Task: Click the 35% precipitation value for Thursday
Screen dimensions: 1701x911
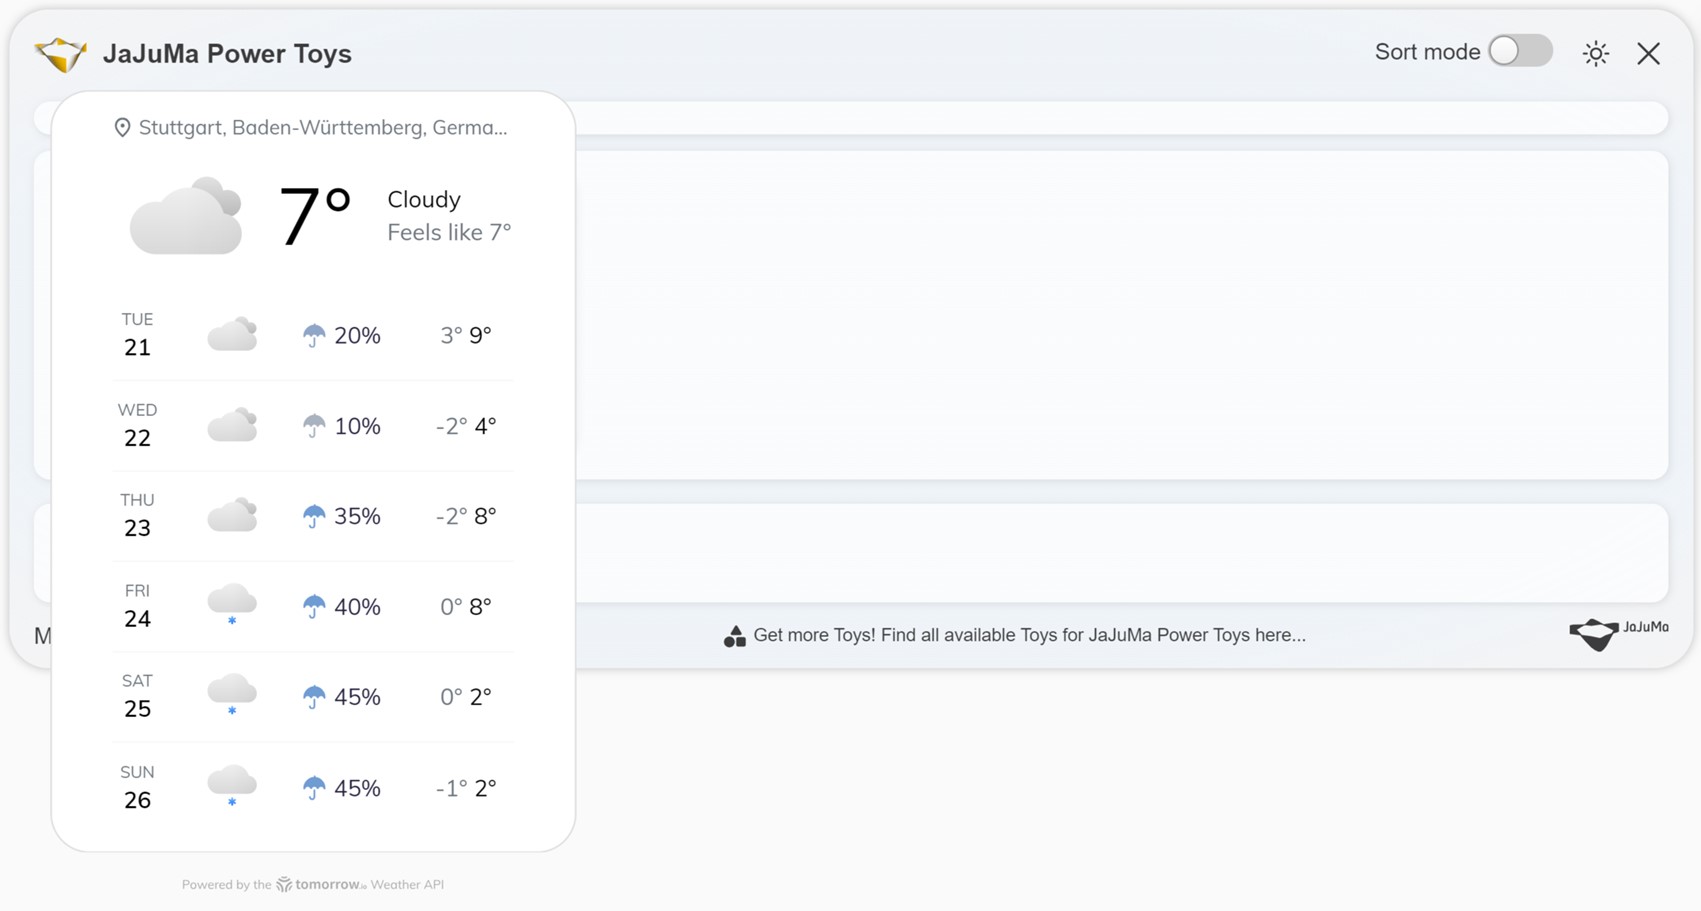Action: coord(357,516)
